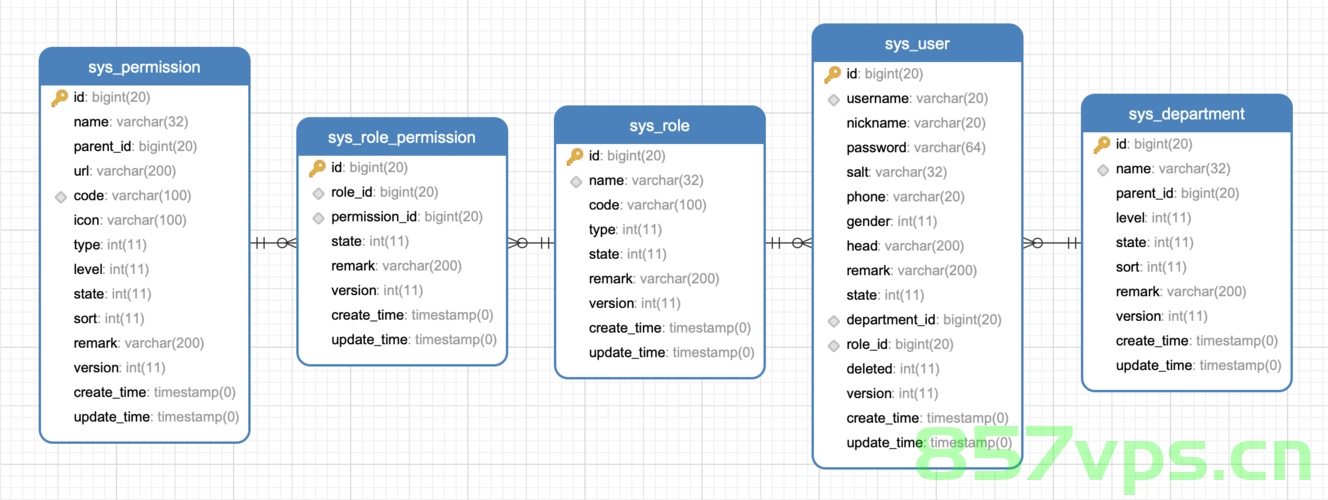Select the sys_permission table header

click(144, 67)
